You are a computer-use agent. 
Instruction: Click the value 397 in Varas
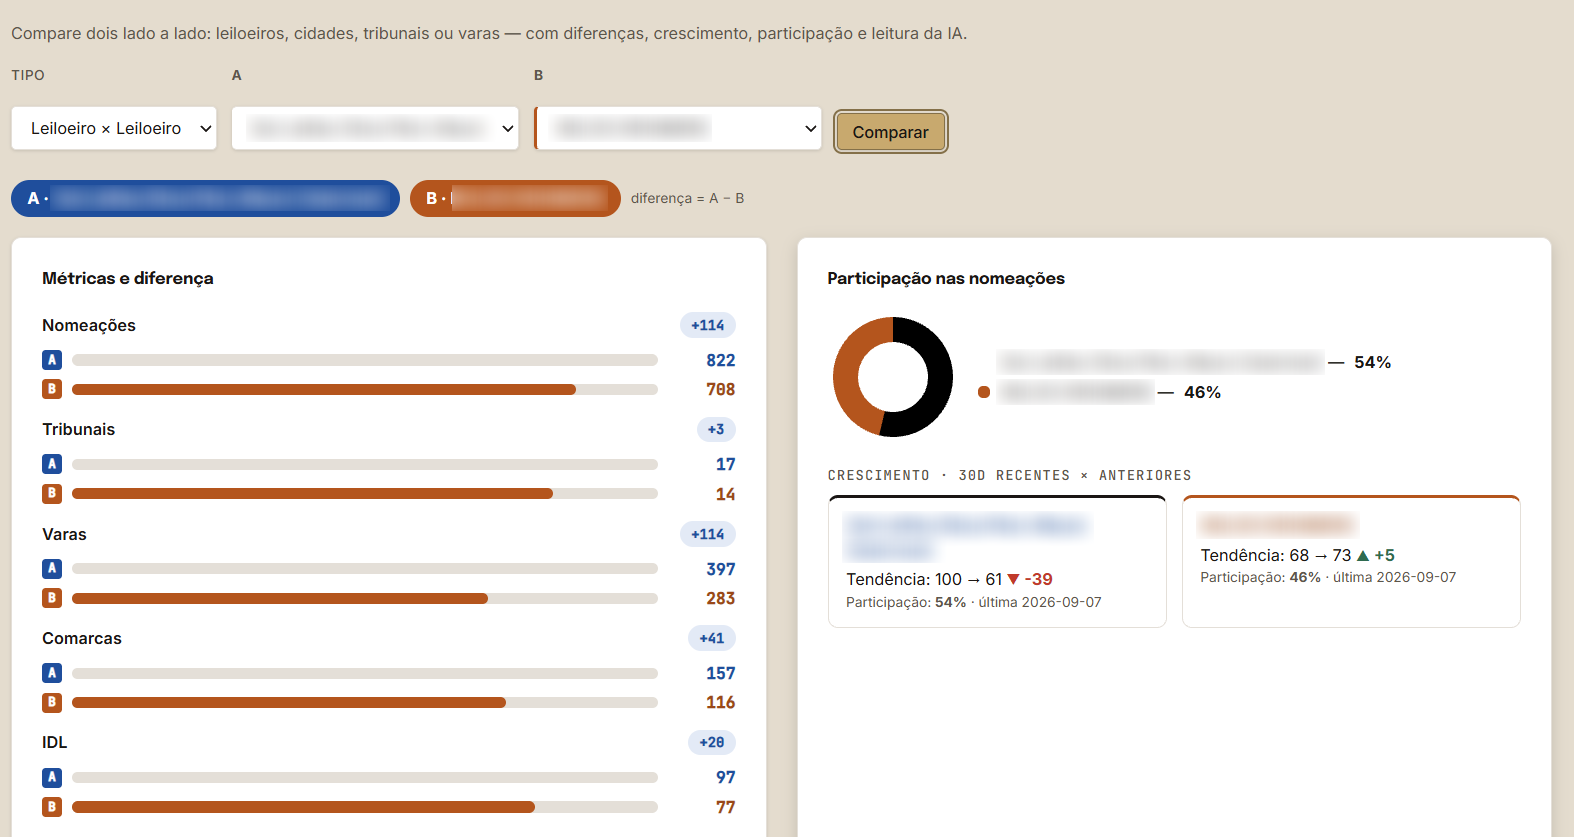pyautogui.click(x=721, y=569)
